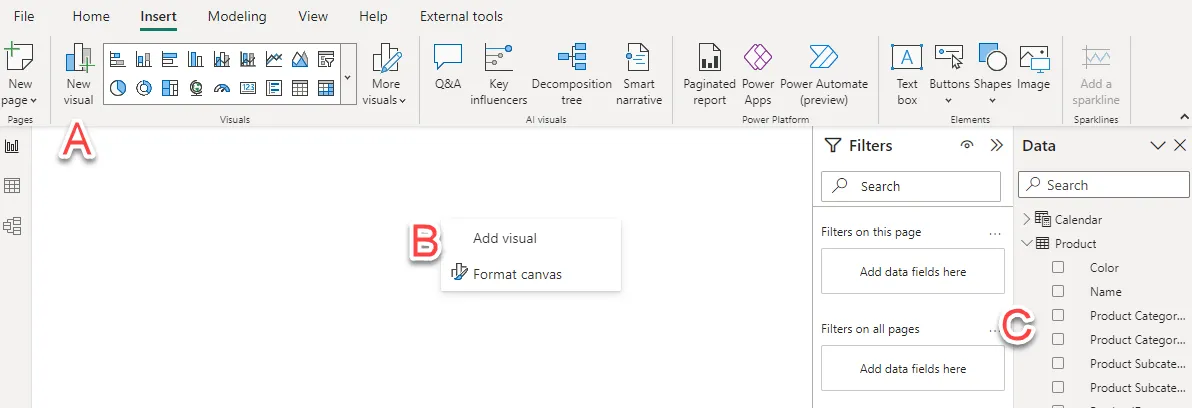Check the Color field checkbox

(x=1058, y=267)
